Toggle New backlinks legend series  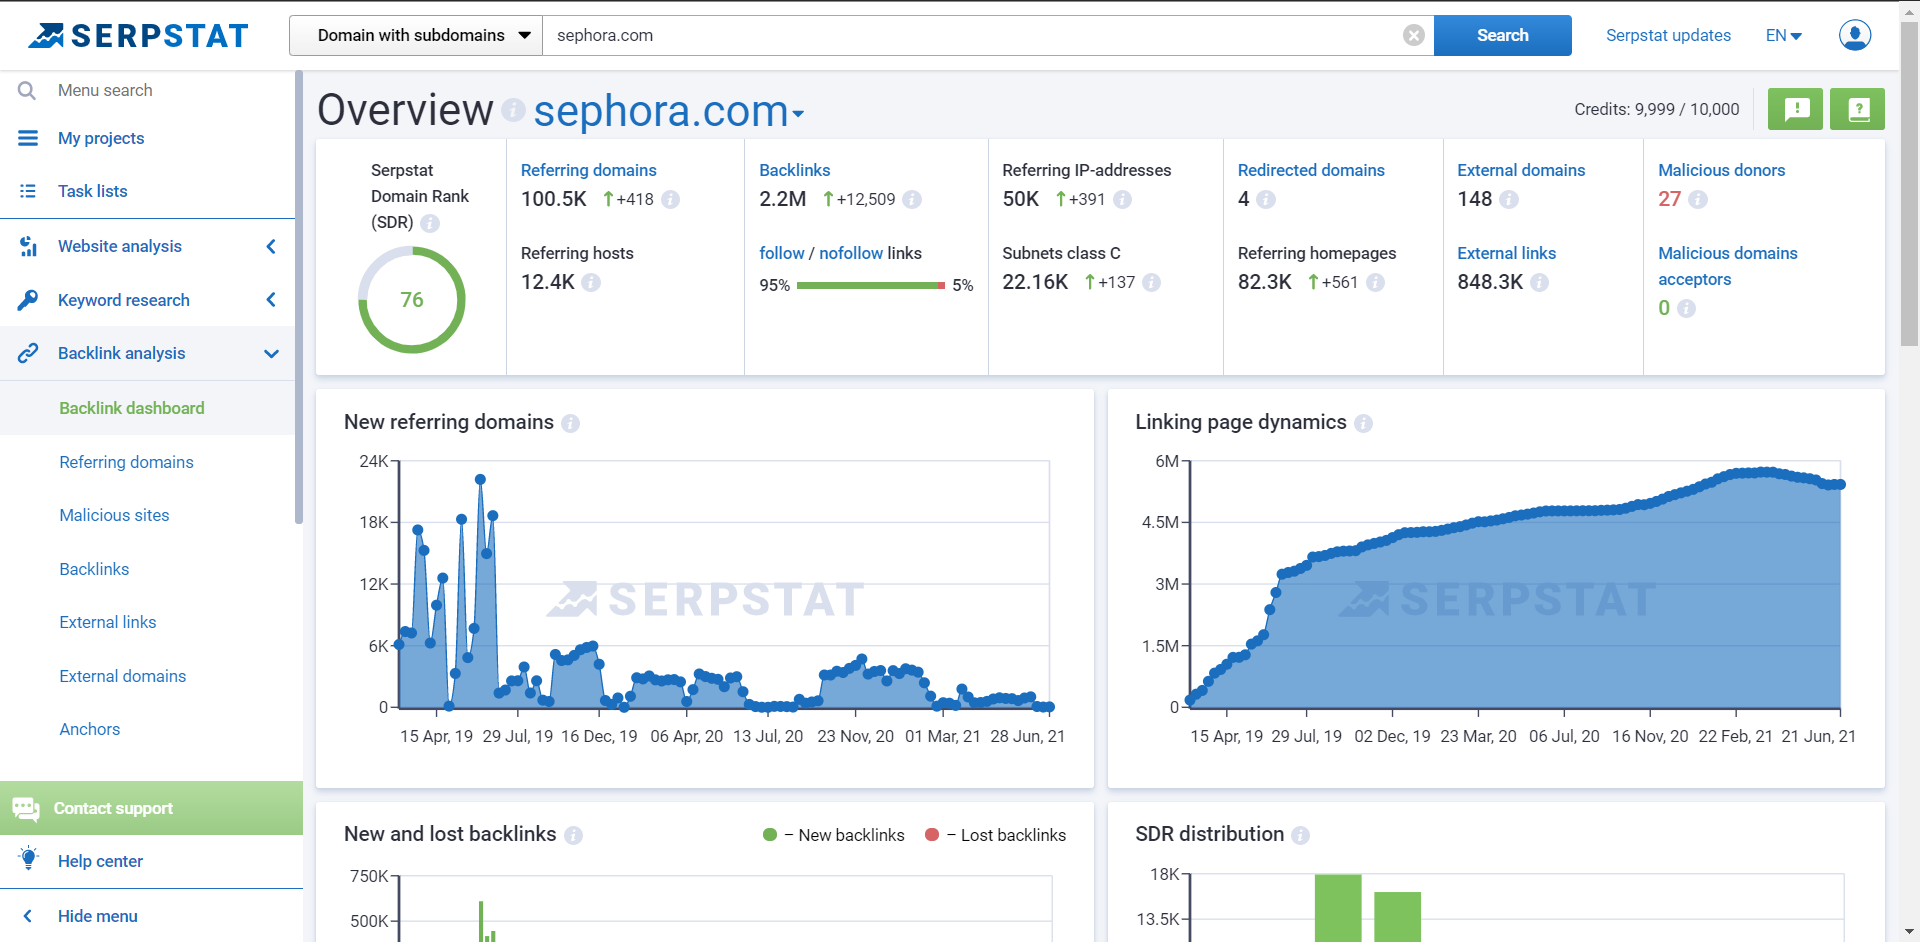(833, 835)
